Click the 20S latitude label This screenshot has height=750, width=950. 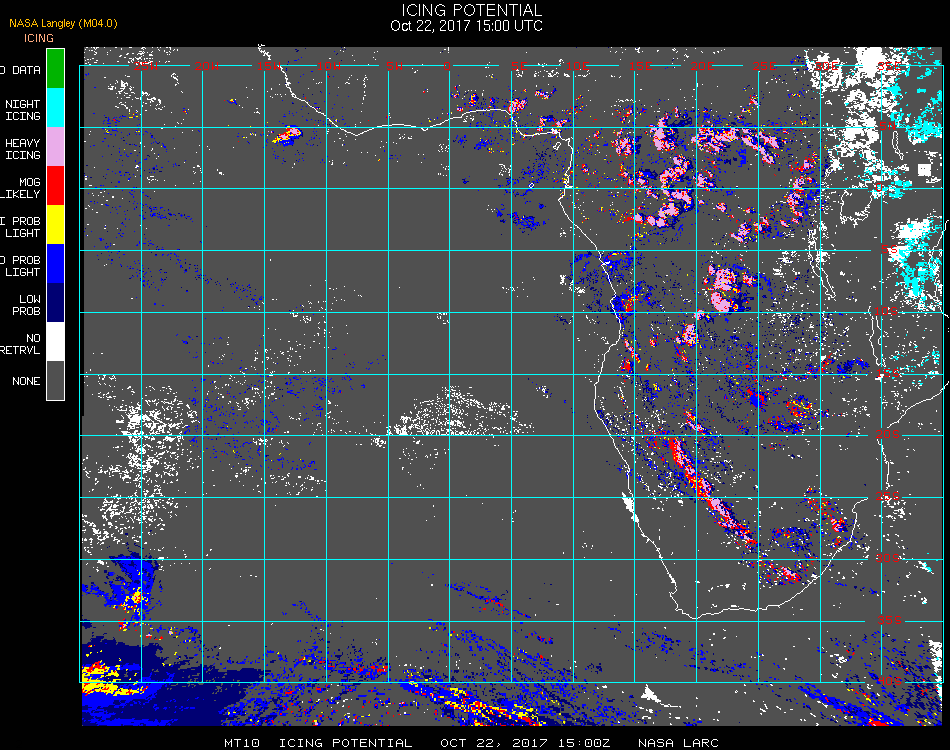click(x=888, y=435)
